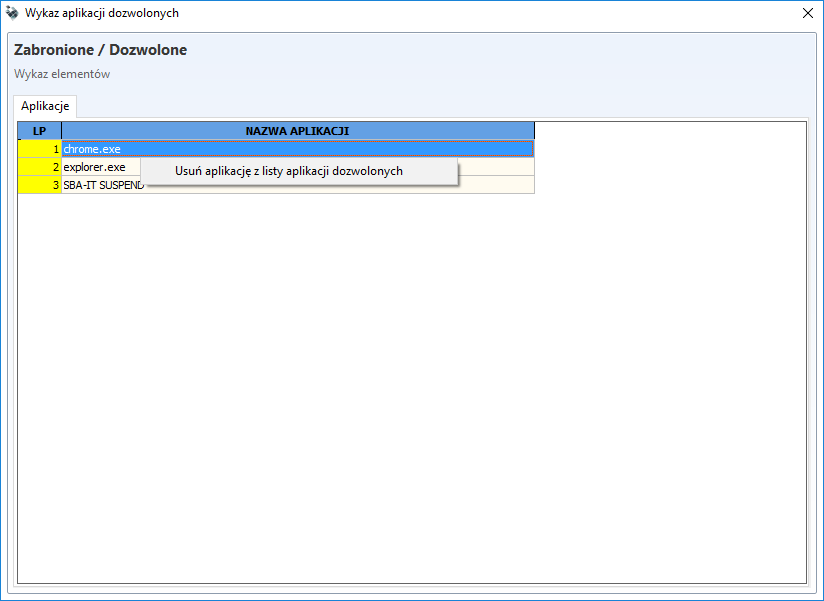Click row number 1 cell
This screenshot has width=824, height=601.
(39, 149)
